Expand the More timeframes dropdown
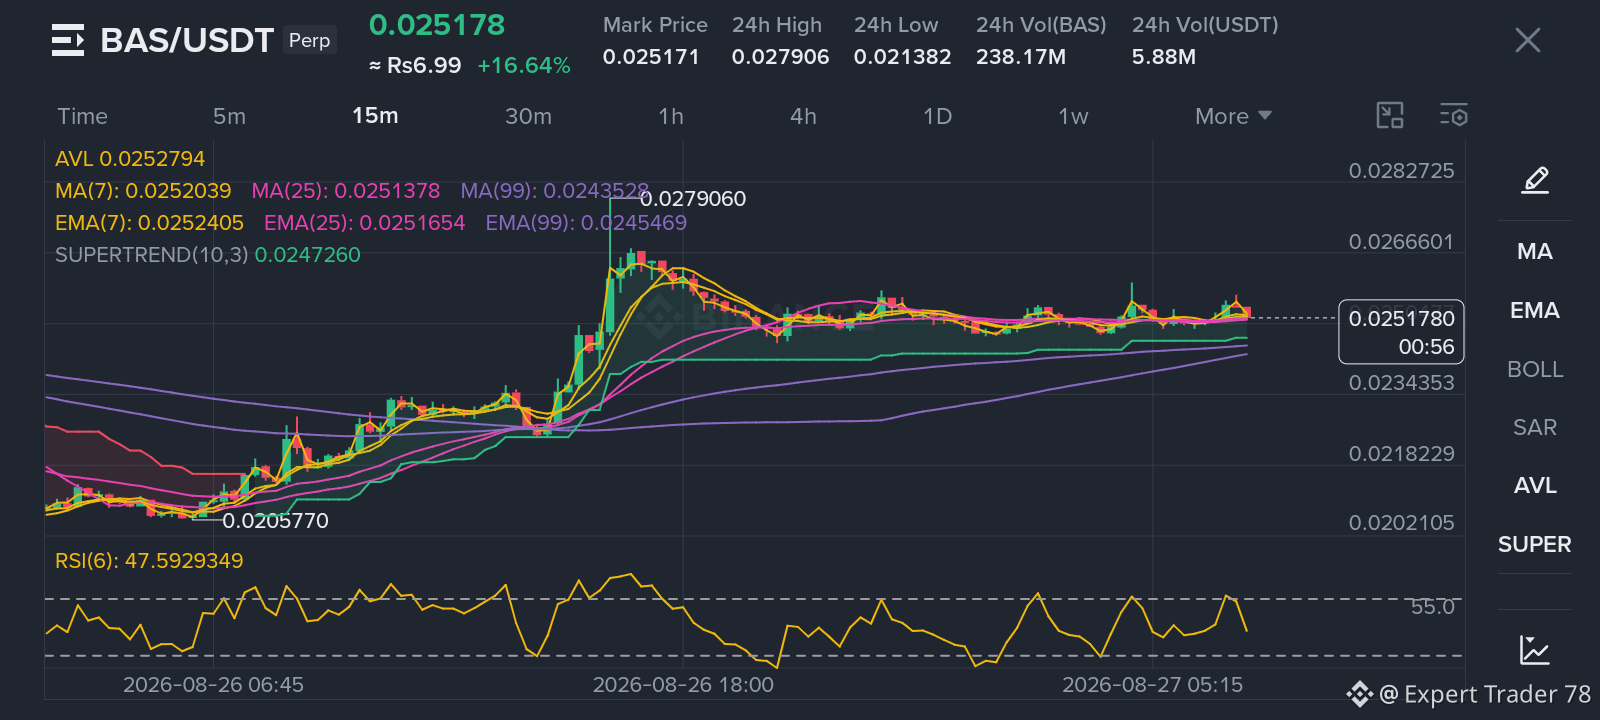The width and height of the screenshot is (1600, 720). [1233, 116]
